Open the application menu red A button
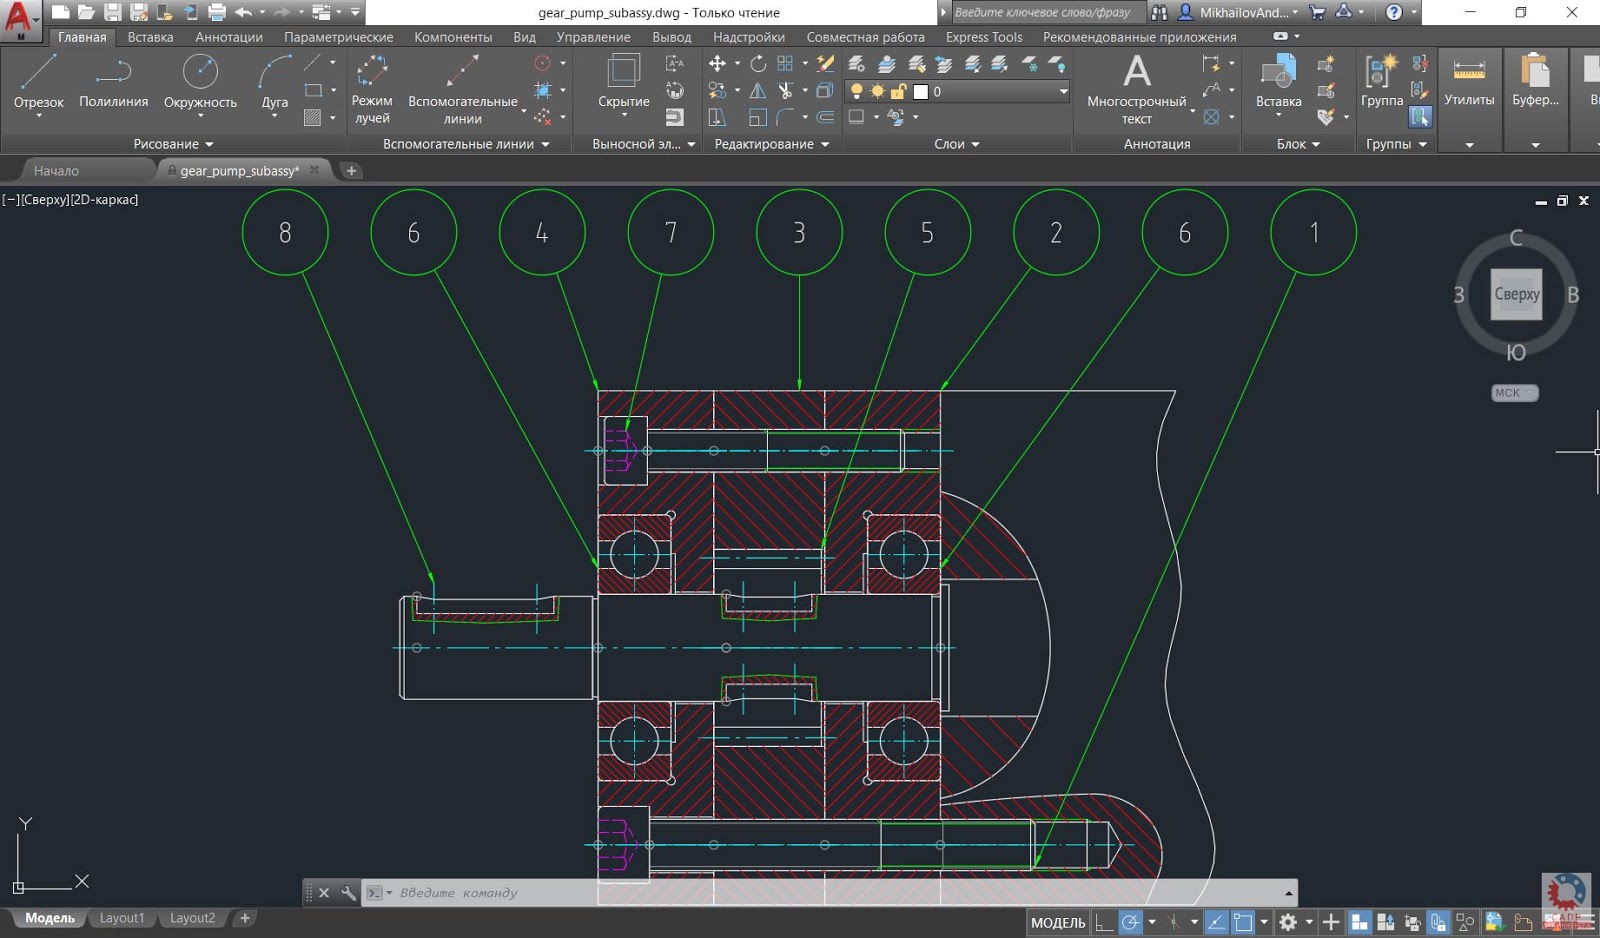 click(20, 20)
